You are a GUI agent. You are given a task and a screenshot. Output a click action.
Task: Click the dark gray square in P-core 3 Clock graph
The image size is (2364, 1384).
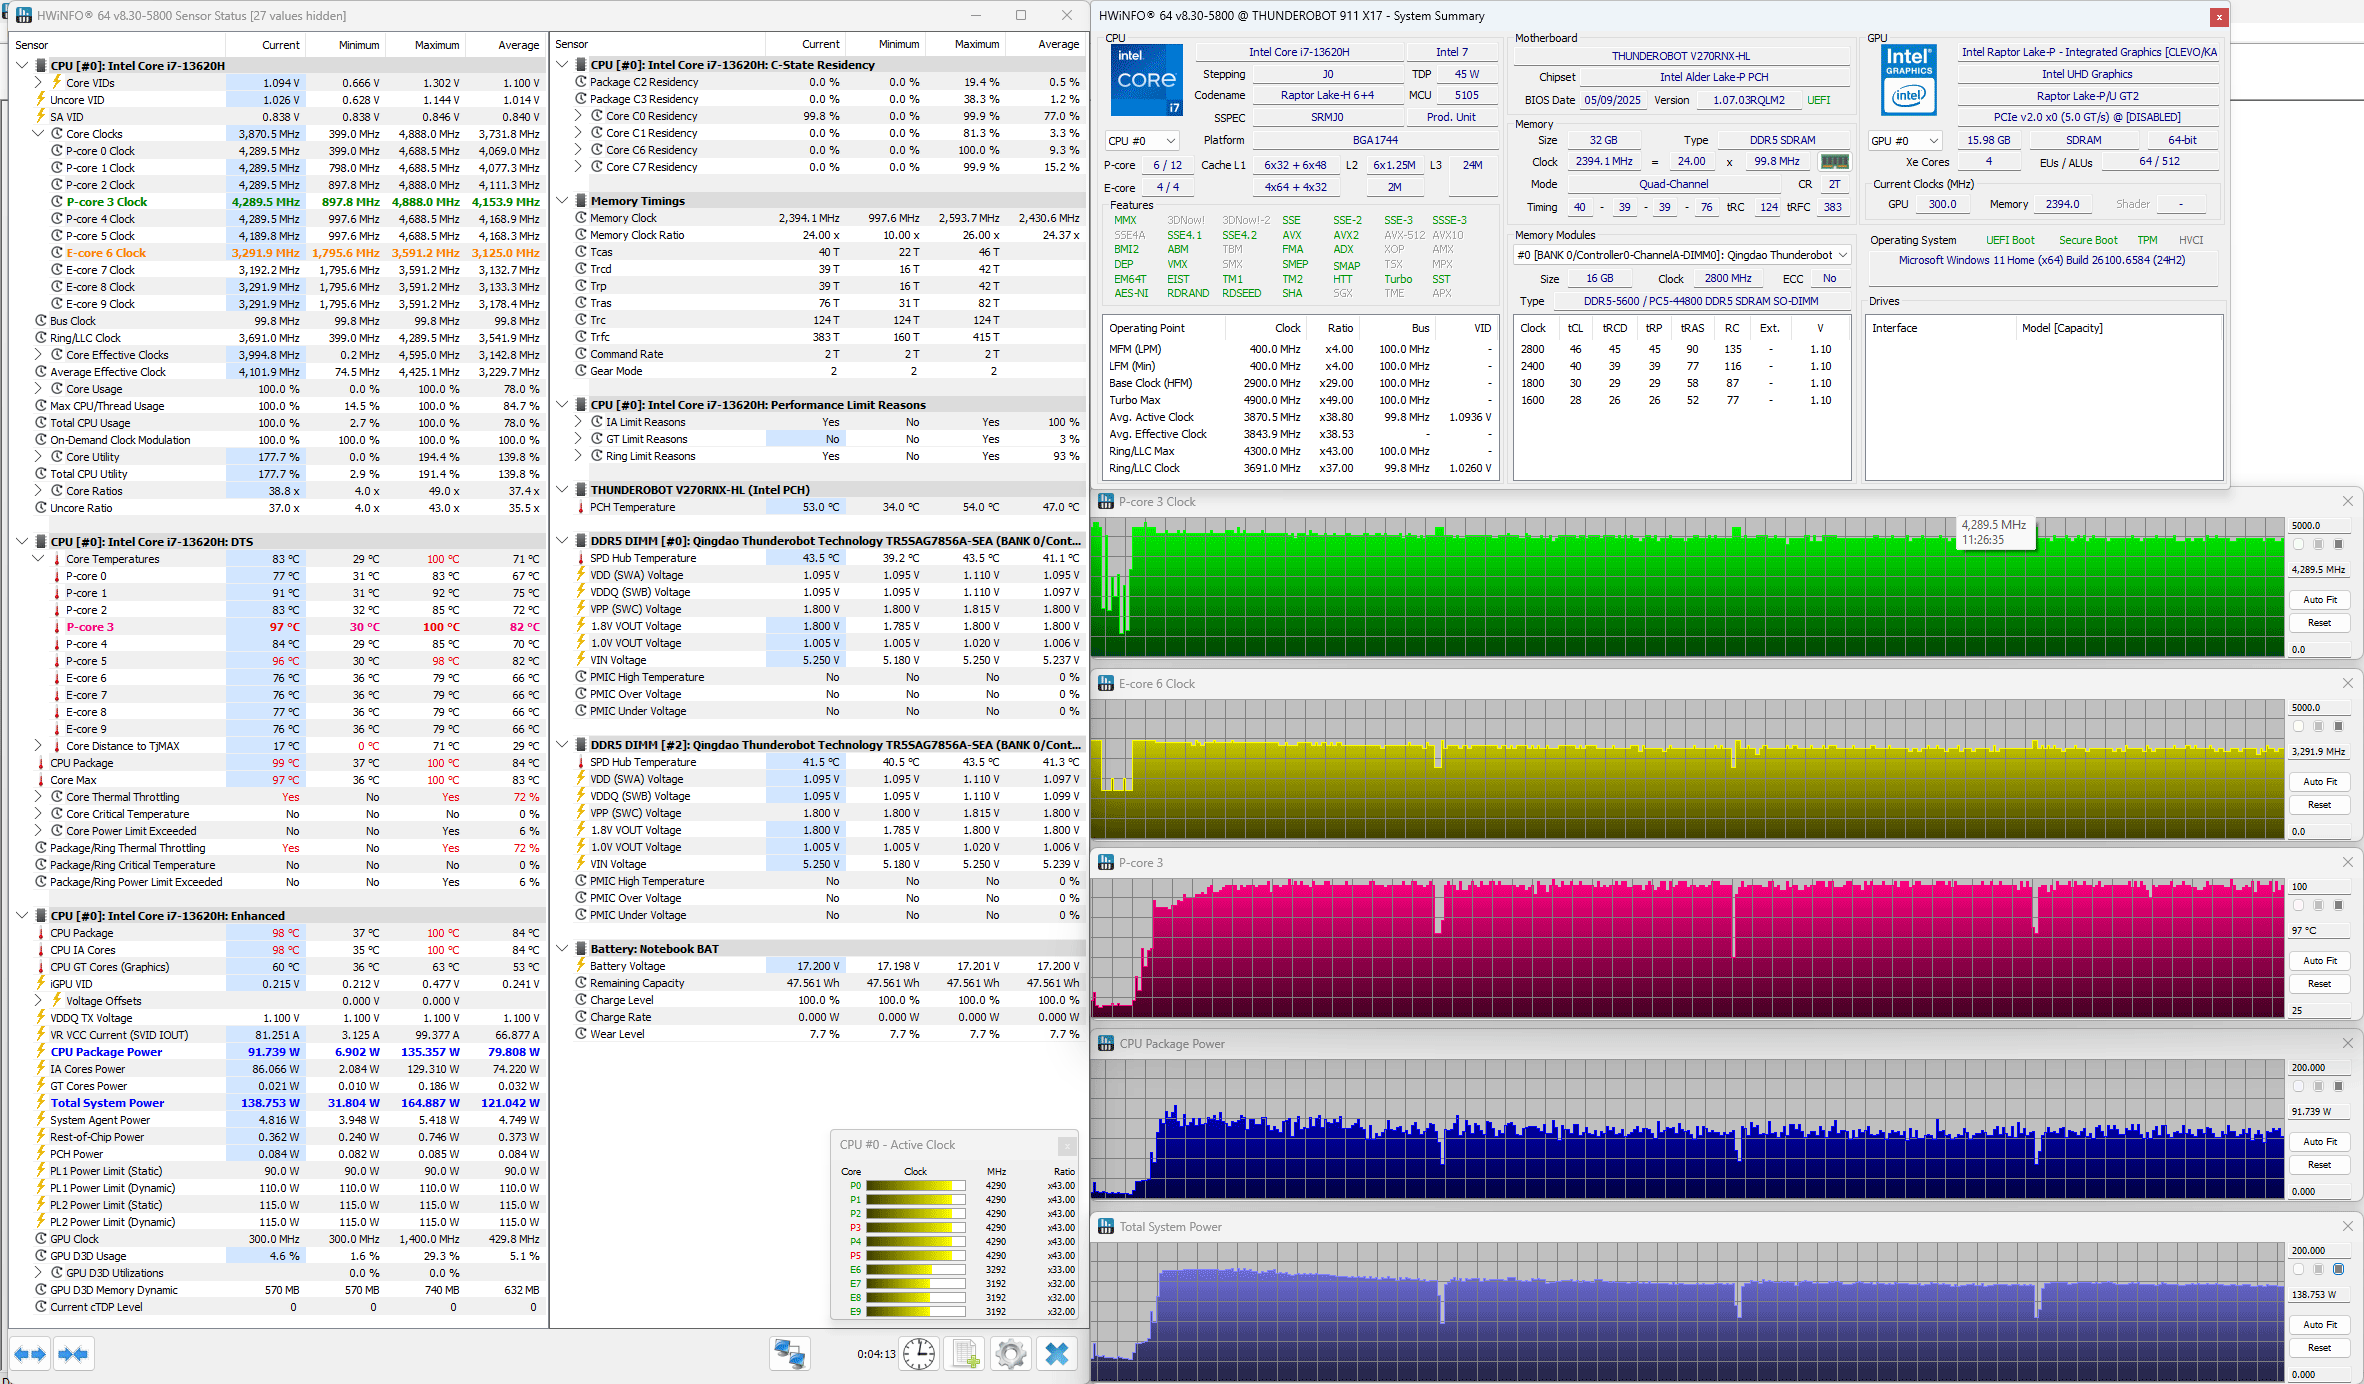pyautogui.click(x=2338, y=544)
